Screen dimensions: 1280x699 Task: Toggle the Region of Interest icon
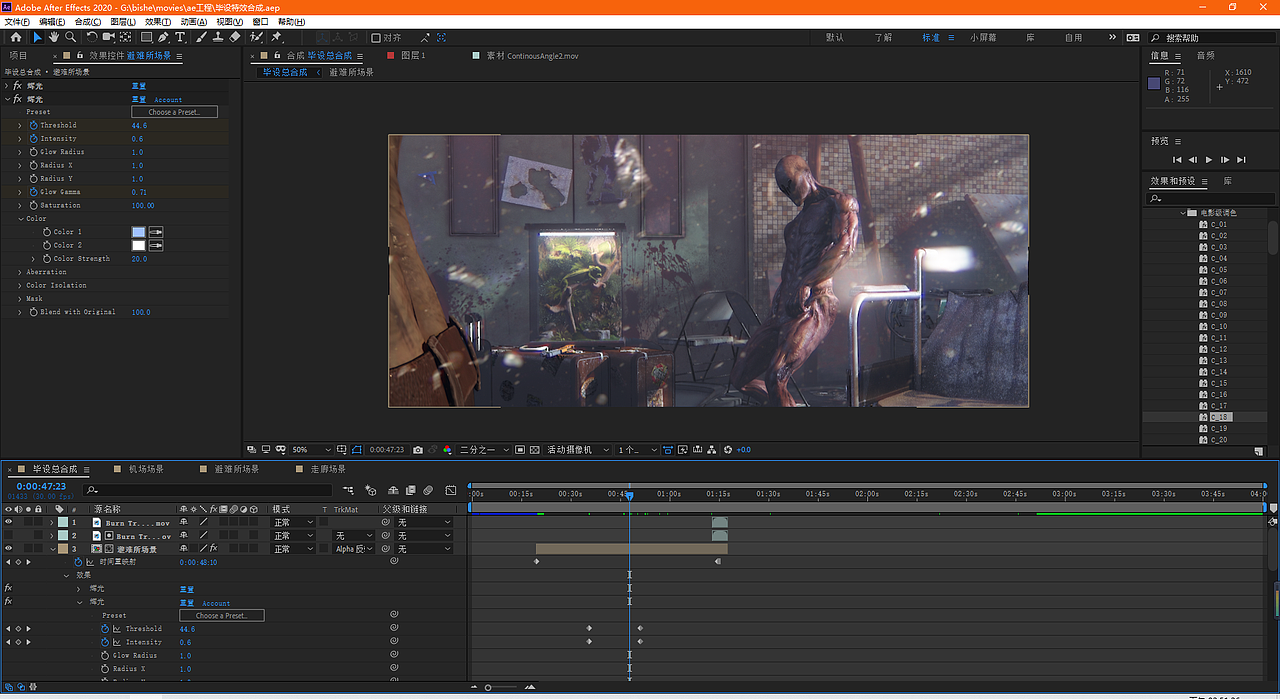tap(519, 450)
